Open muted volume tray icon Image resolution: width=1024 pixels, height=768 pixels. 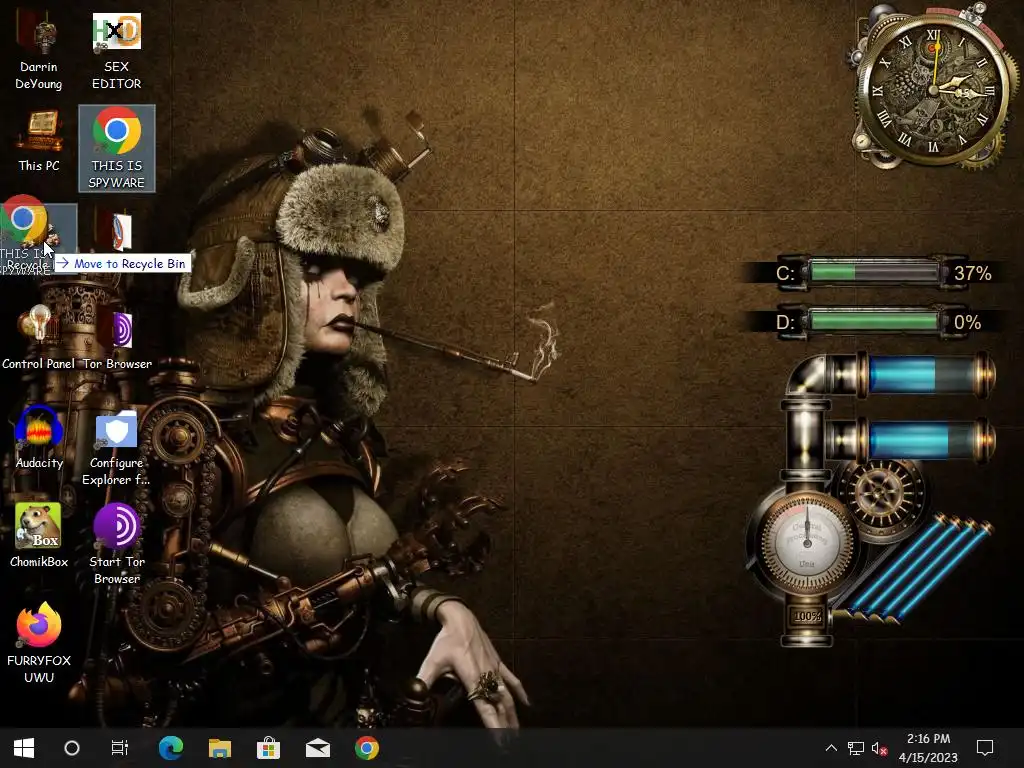[879, 748]
